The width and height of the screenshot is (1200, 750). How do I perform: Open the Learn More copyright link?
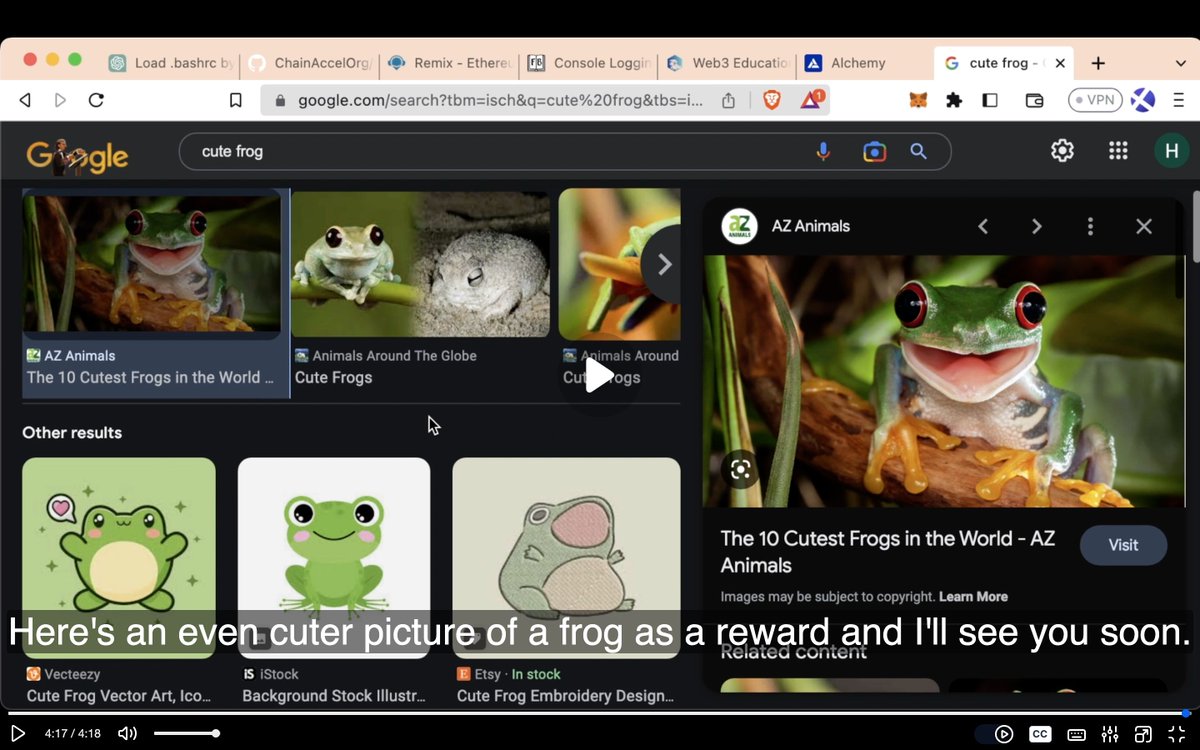coord(973,597)
